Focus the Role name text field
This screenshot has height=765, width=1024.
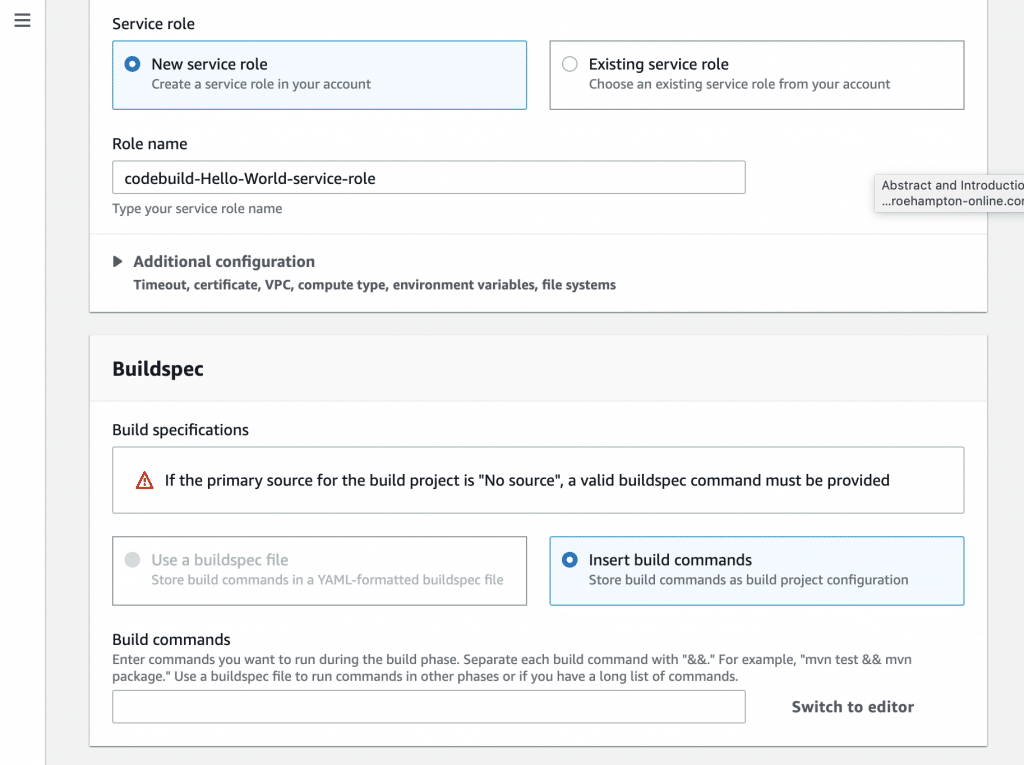pyautogui.click(x=428, y=178)
